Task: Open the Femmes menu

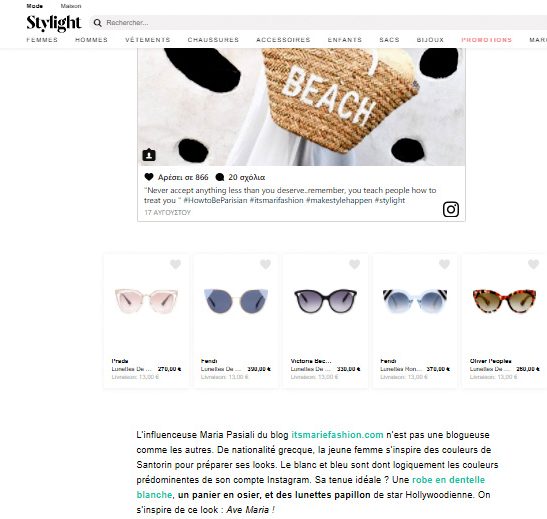Action: pos(42,40)
